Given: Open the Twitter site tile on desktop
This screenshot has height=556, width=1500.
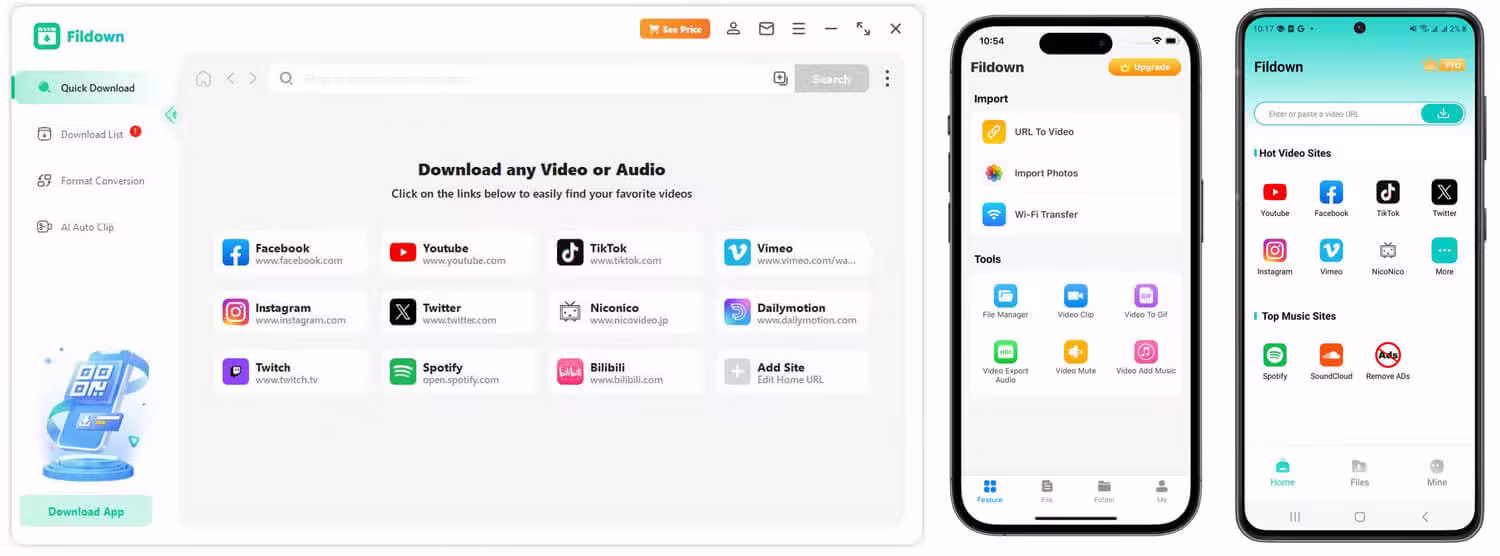Looking at the screenshot, I should coord(458,312).
